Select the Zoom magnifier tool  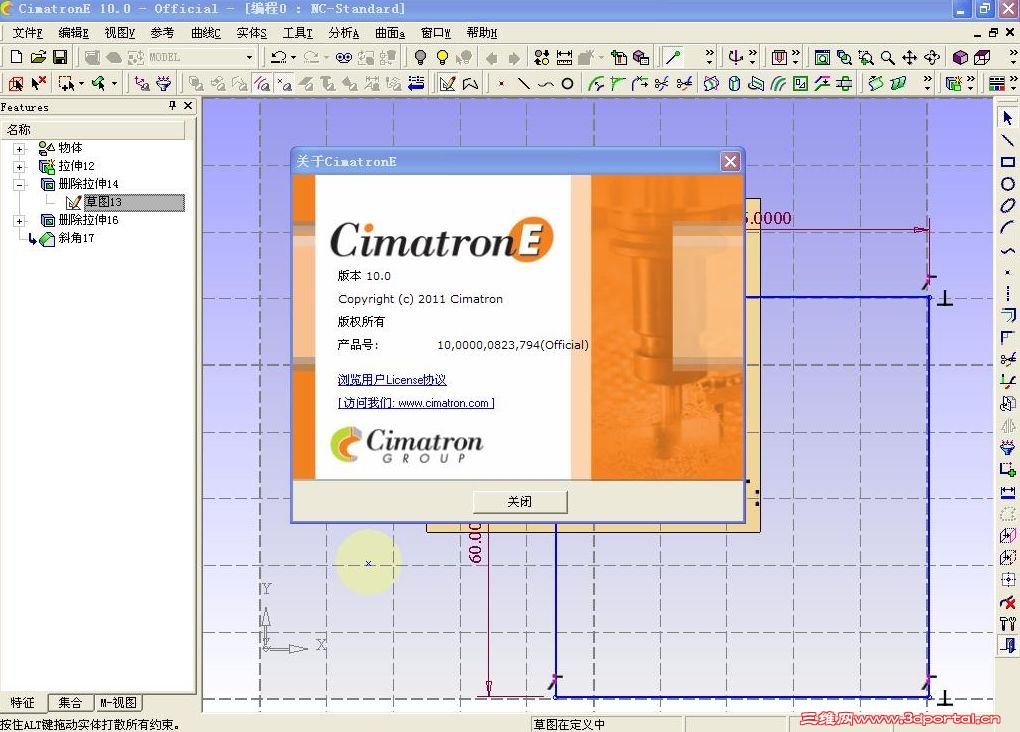pos(887,58)
